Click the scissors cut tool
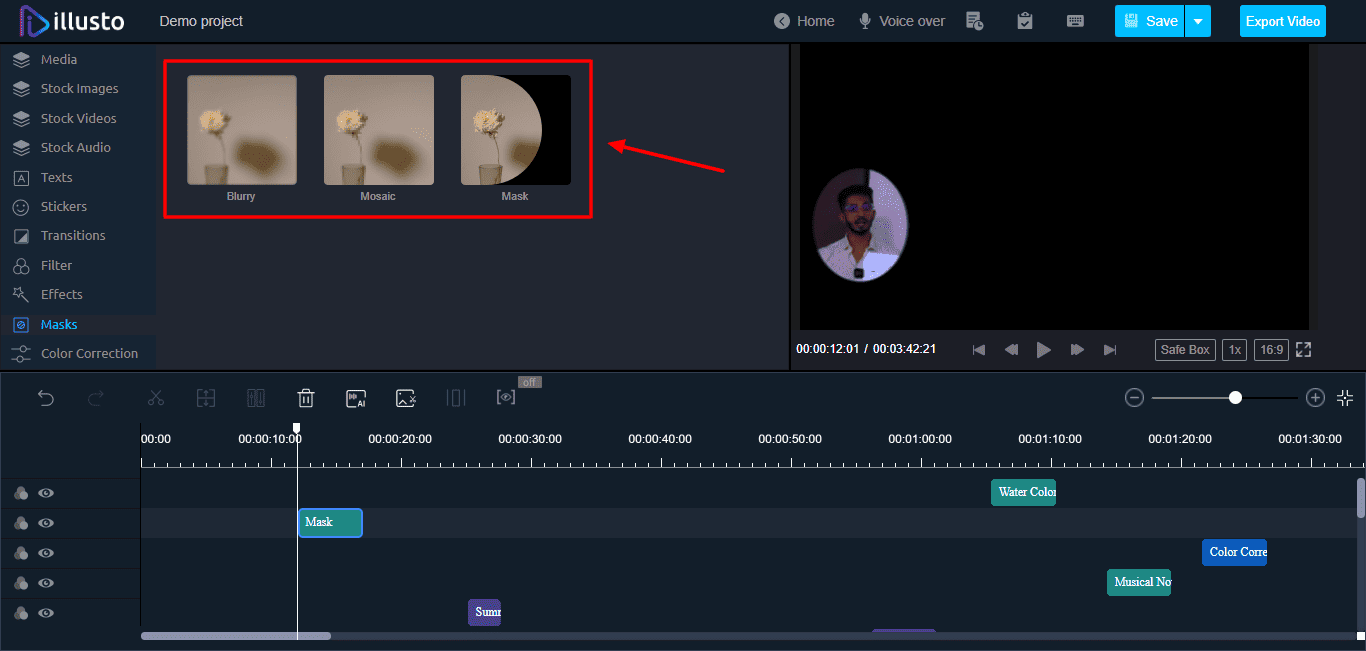This screenshot has width=1366, height=651. (x=155, y=398)
